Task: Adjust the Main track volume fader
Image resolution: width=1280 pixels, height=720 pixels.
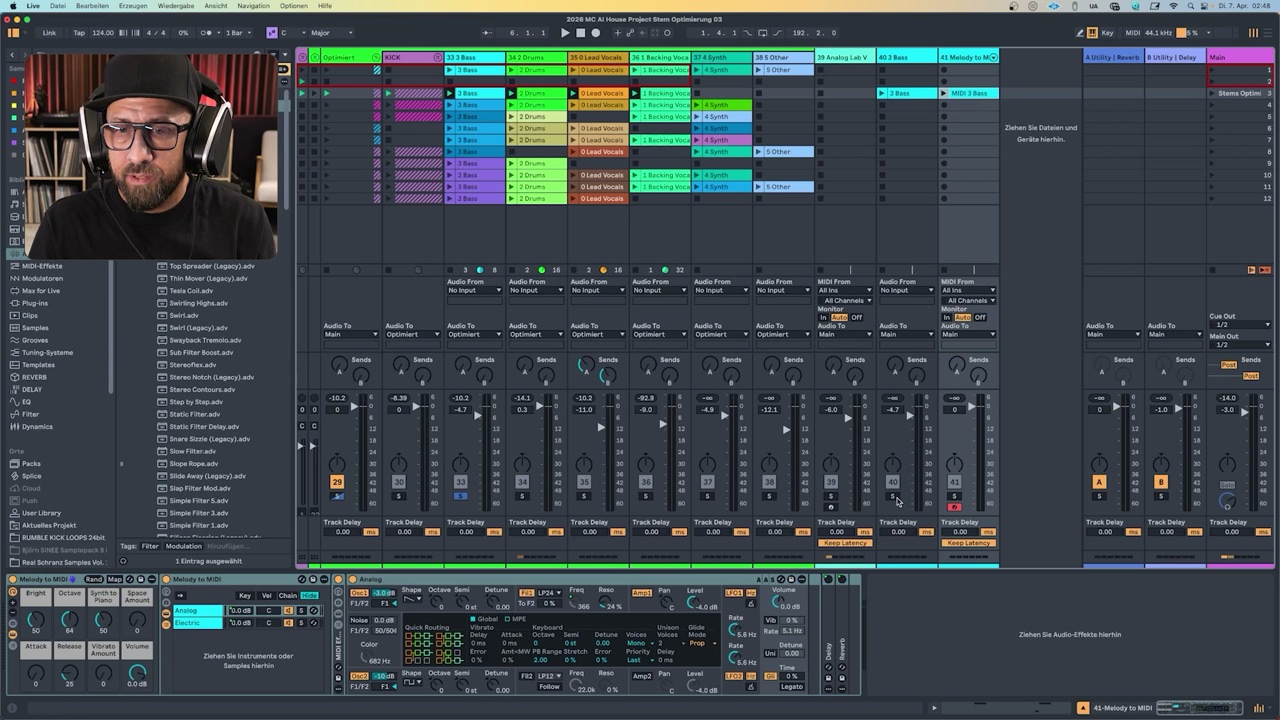Action: [x=1245, y=411]
